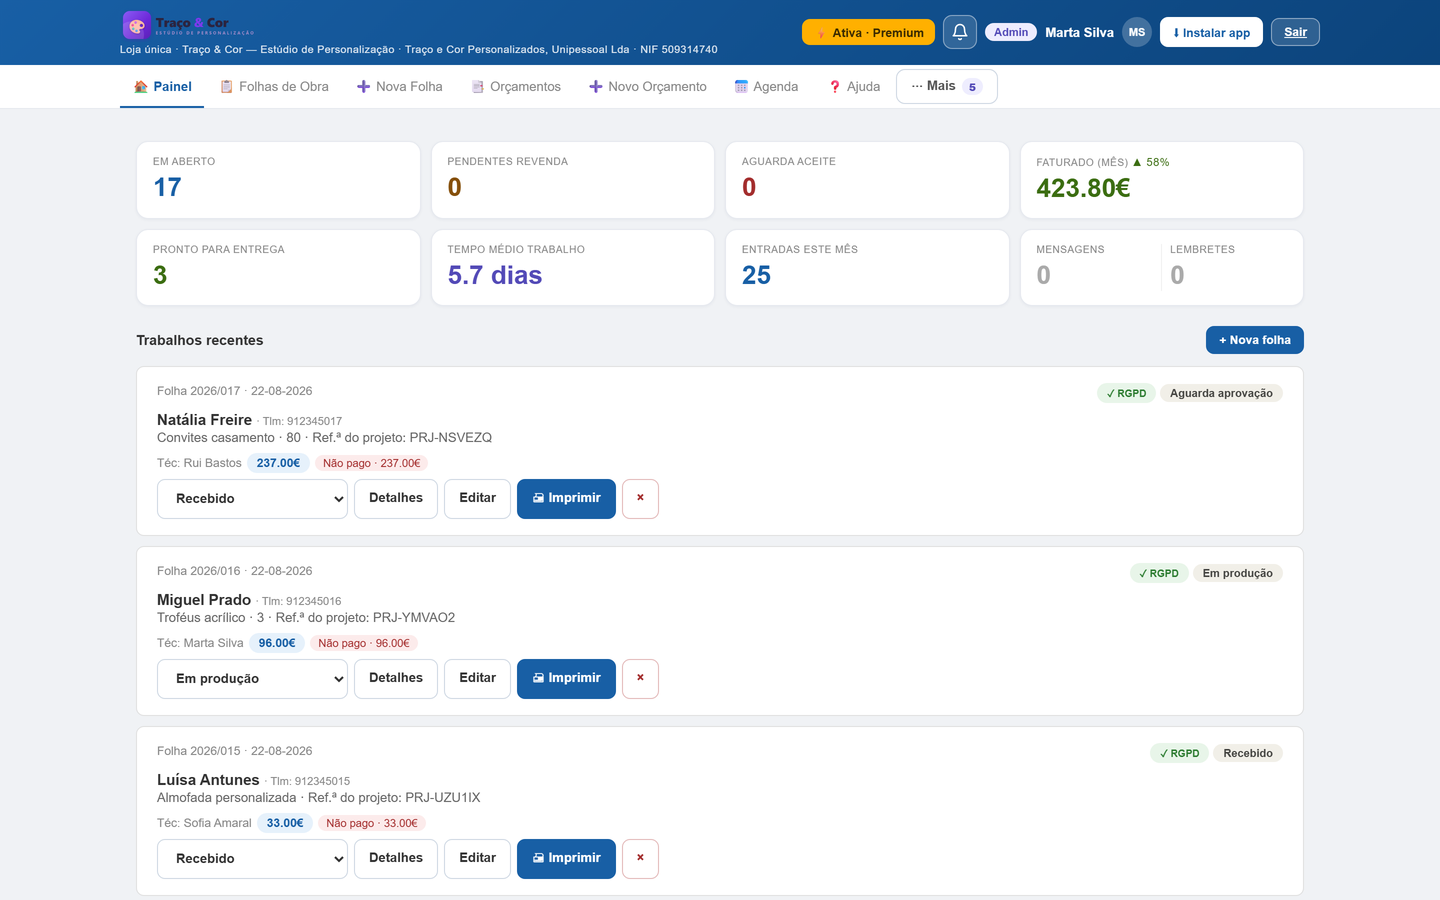Image resolution: width=1440 pixels, height=900 pixels.
Task: Click the Traço & Cor palette logo
Action: coord(137,25)
